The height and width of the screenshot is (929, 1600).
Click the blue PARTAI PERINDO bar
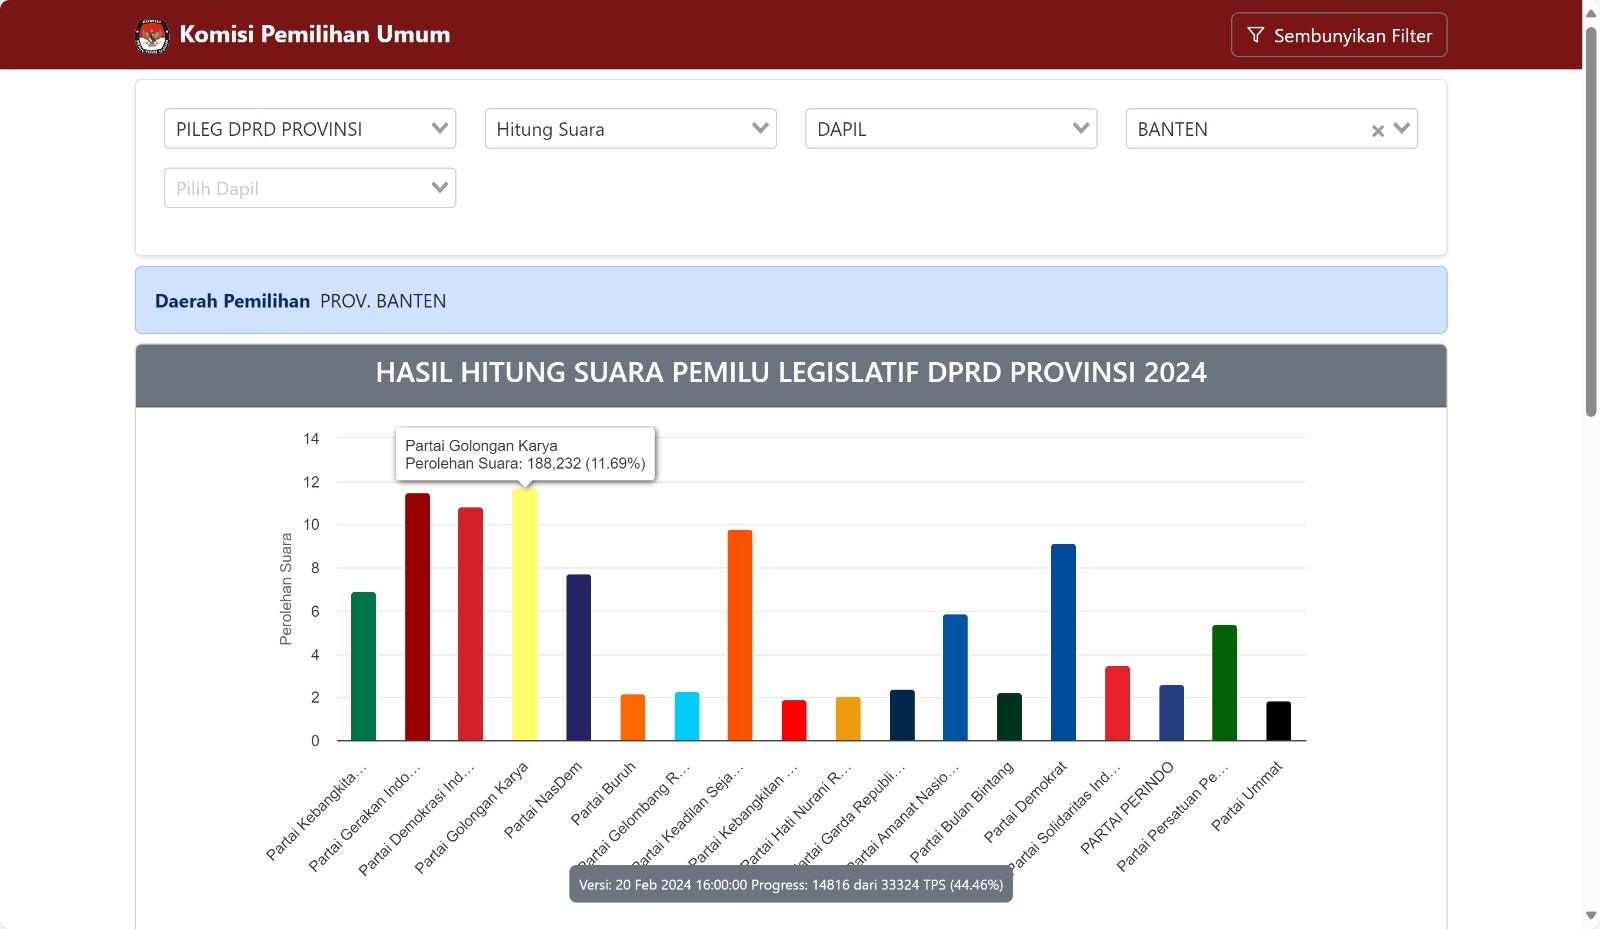click(x=1172, y=713)
